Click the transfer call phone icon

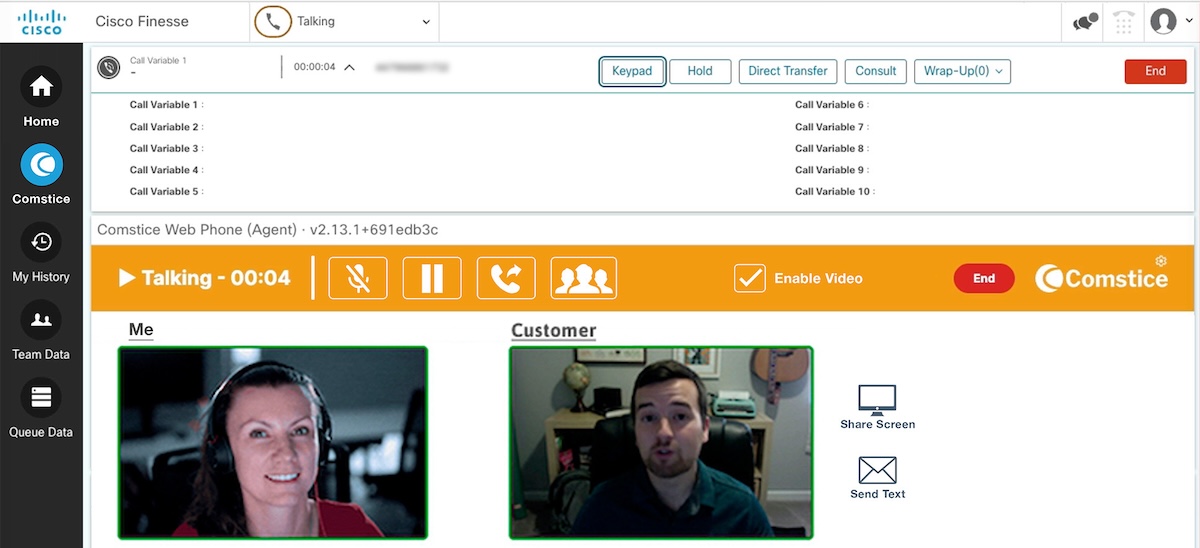[506, 278]
